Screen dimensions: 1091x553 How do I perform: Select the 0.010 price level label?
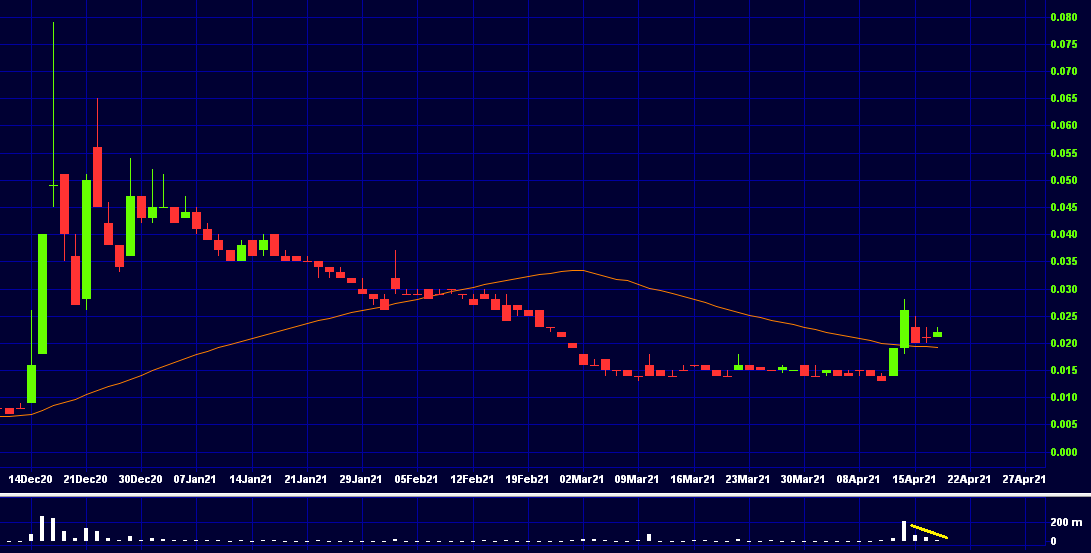point(1063,398)
